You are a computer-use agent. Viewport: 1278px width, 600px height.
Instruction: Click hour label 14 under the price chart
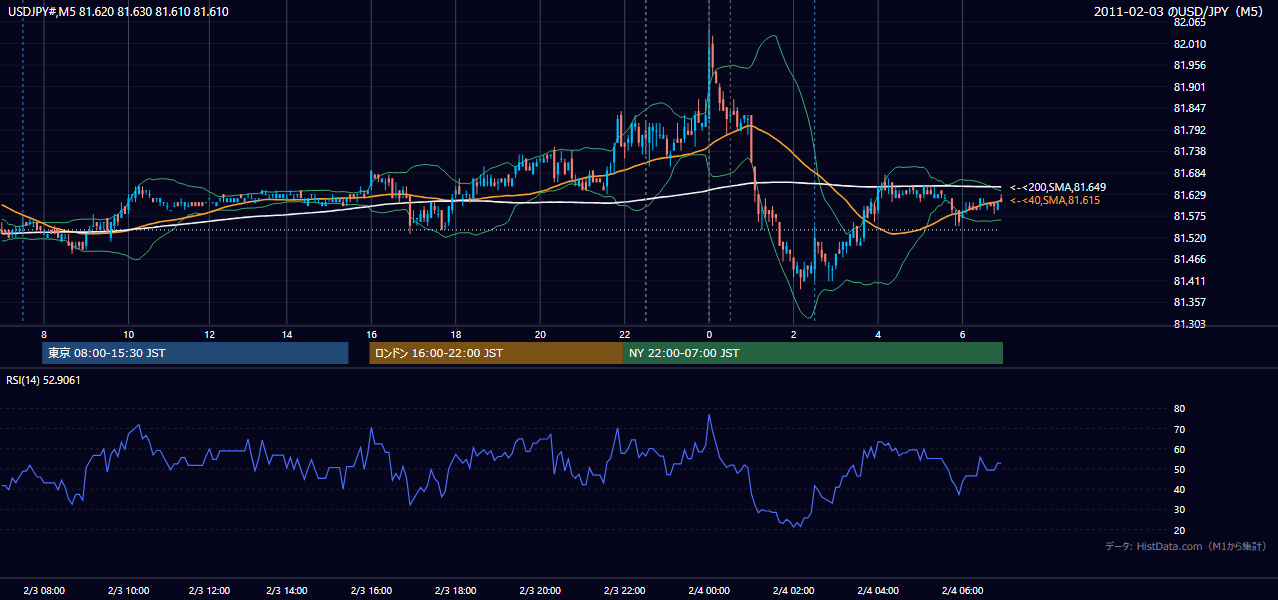pos(287,334)
